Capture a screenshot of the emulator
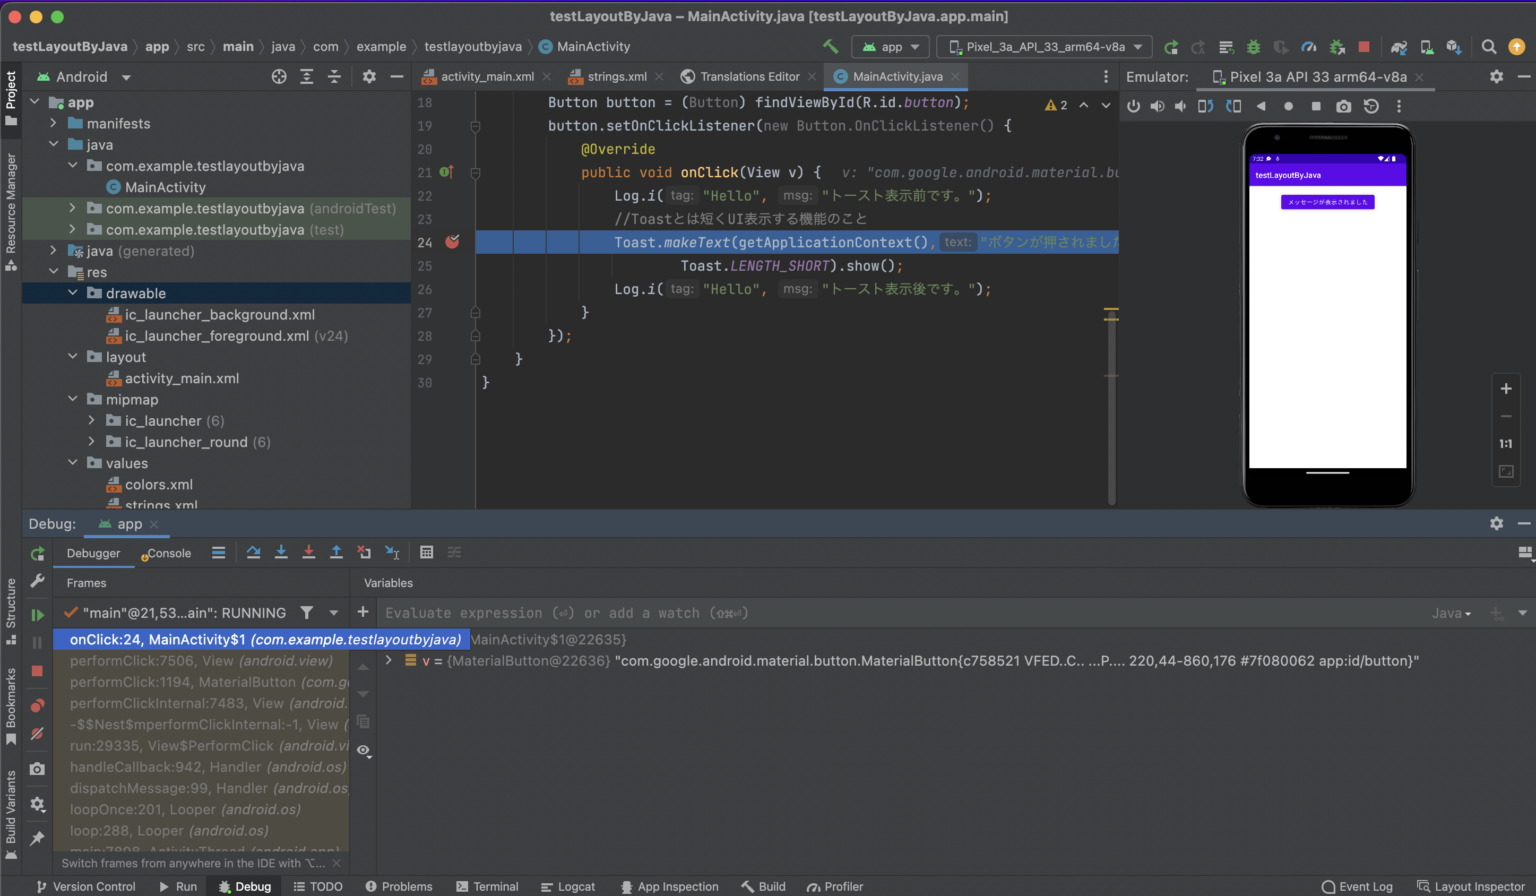1536x896 pixels. [1345, 106]
